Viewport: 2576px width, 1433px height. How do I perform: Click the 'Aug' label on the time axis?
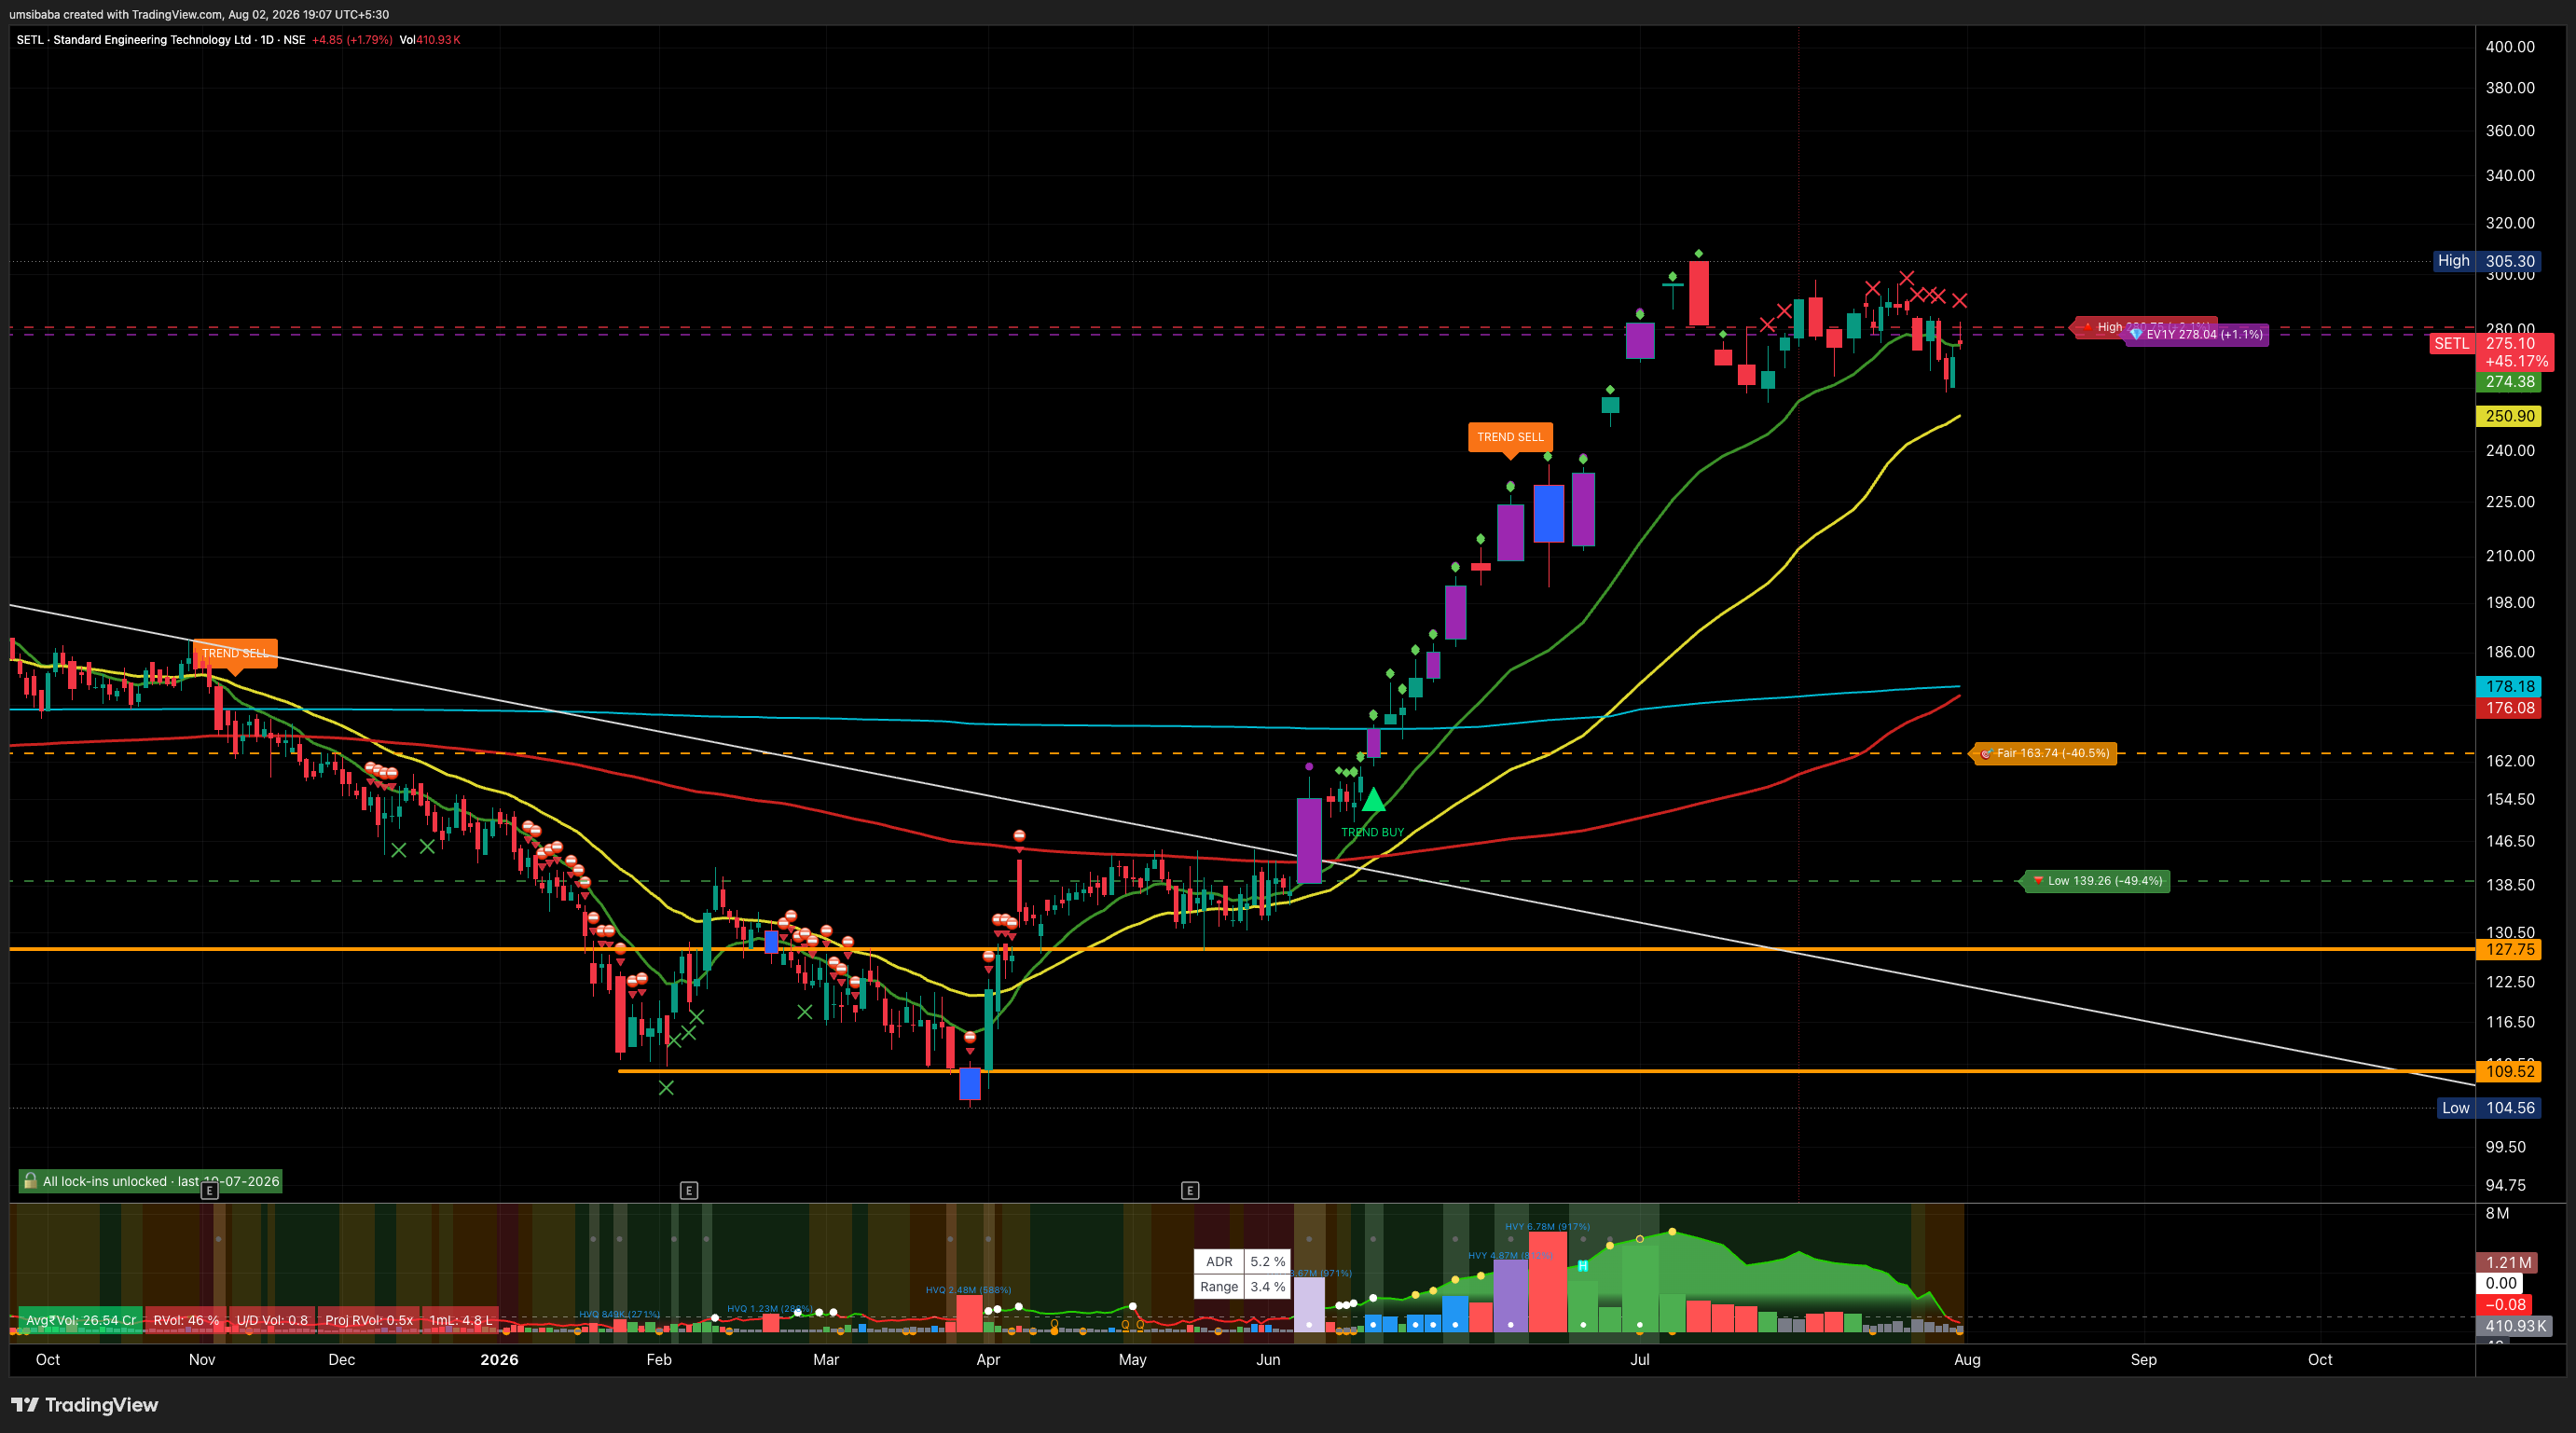coord(1967,1360)
